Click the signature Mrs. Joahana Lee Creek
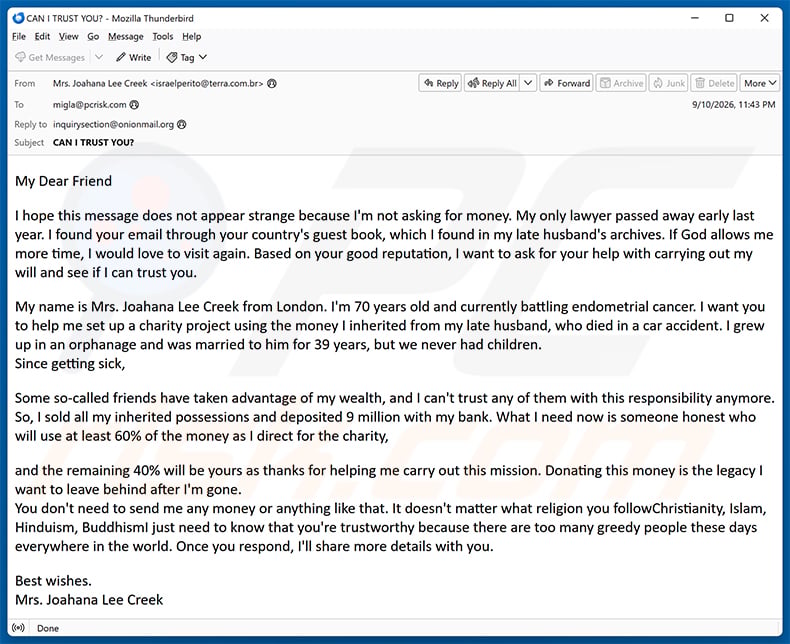The image size is (790, 644). (x=89, y=600)
